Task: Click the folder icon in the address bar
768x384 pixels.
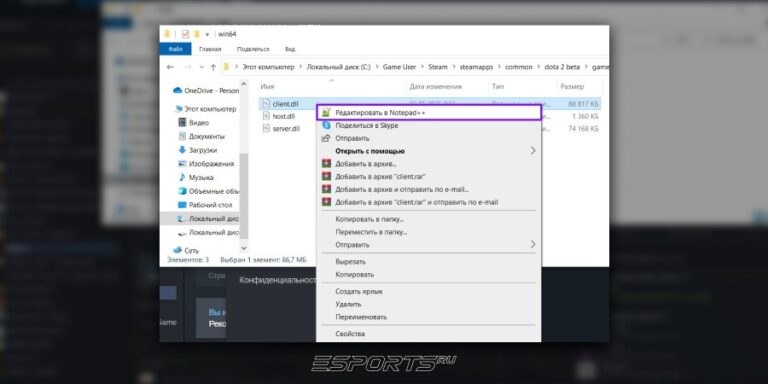Action: tap(226, 67)
